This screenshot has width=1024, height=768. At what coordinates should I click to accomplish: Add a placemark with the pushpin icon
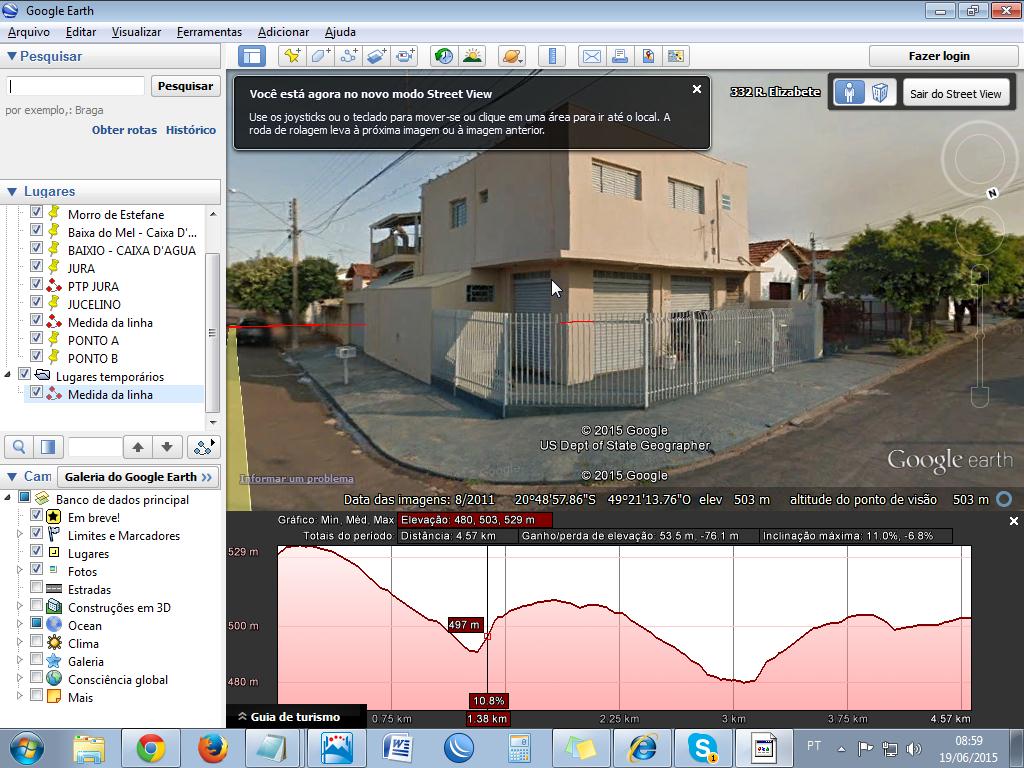point(291,56)
